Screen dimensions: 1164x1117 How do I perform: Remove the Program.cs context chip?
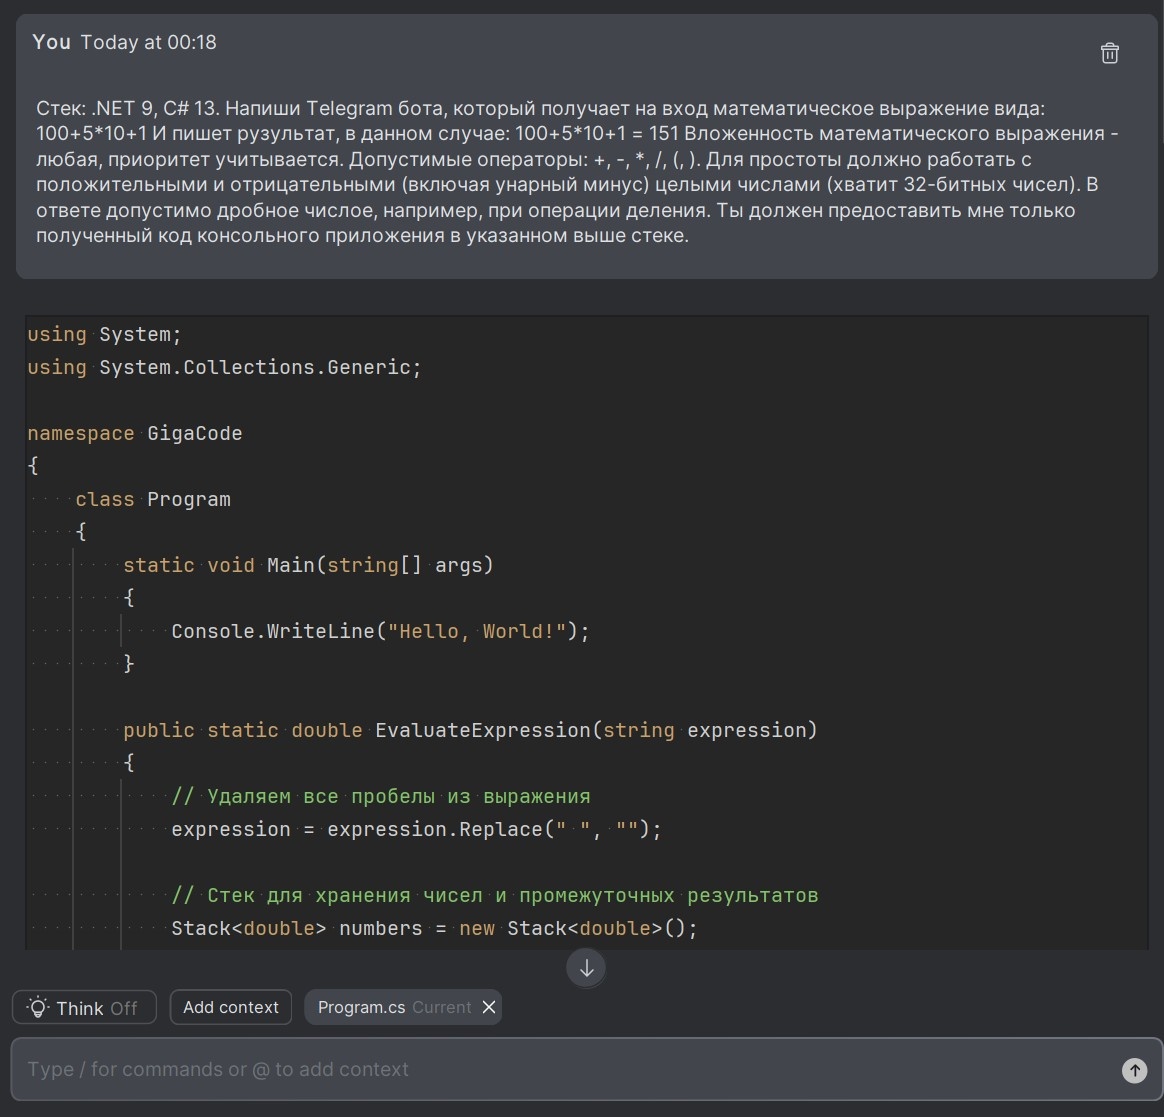488,1007
